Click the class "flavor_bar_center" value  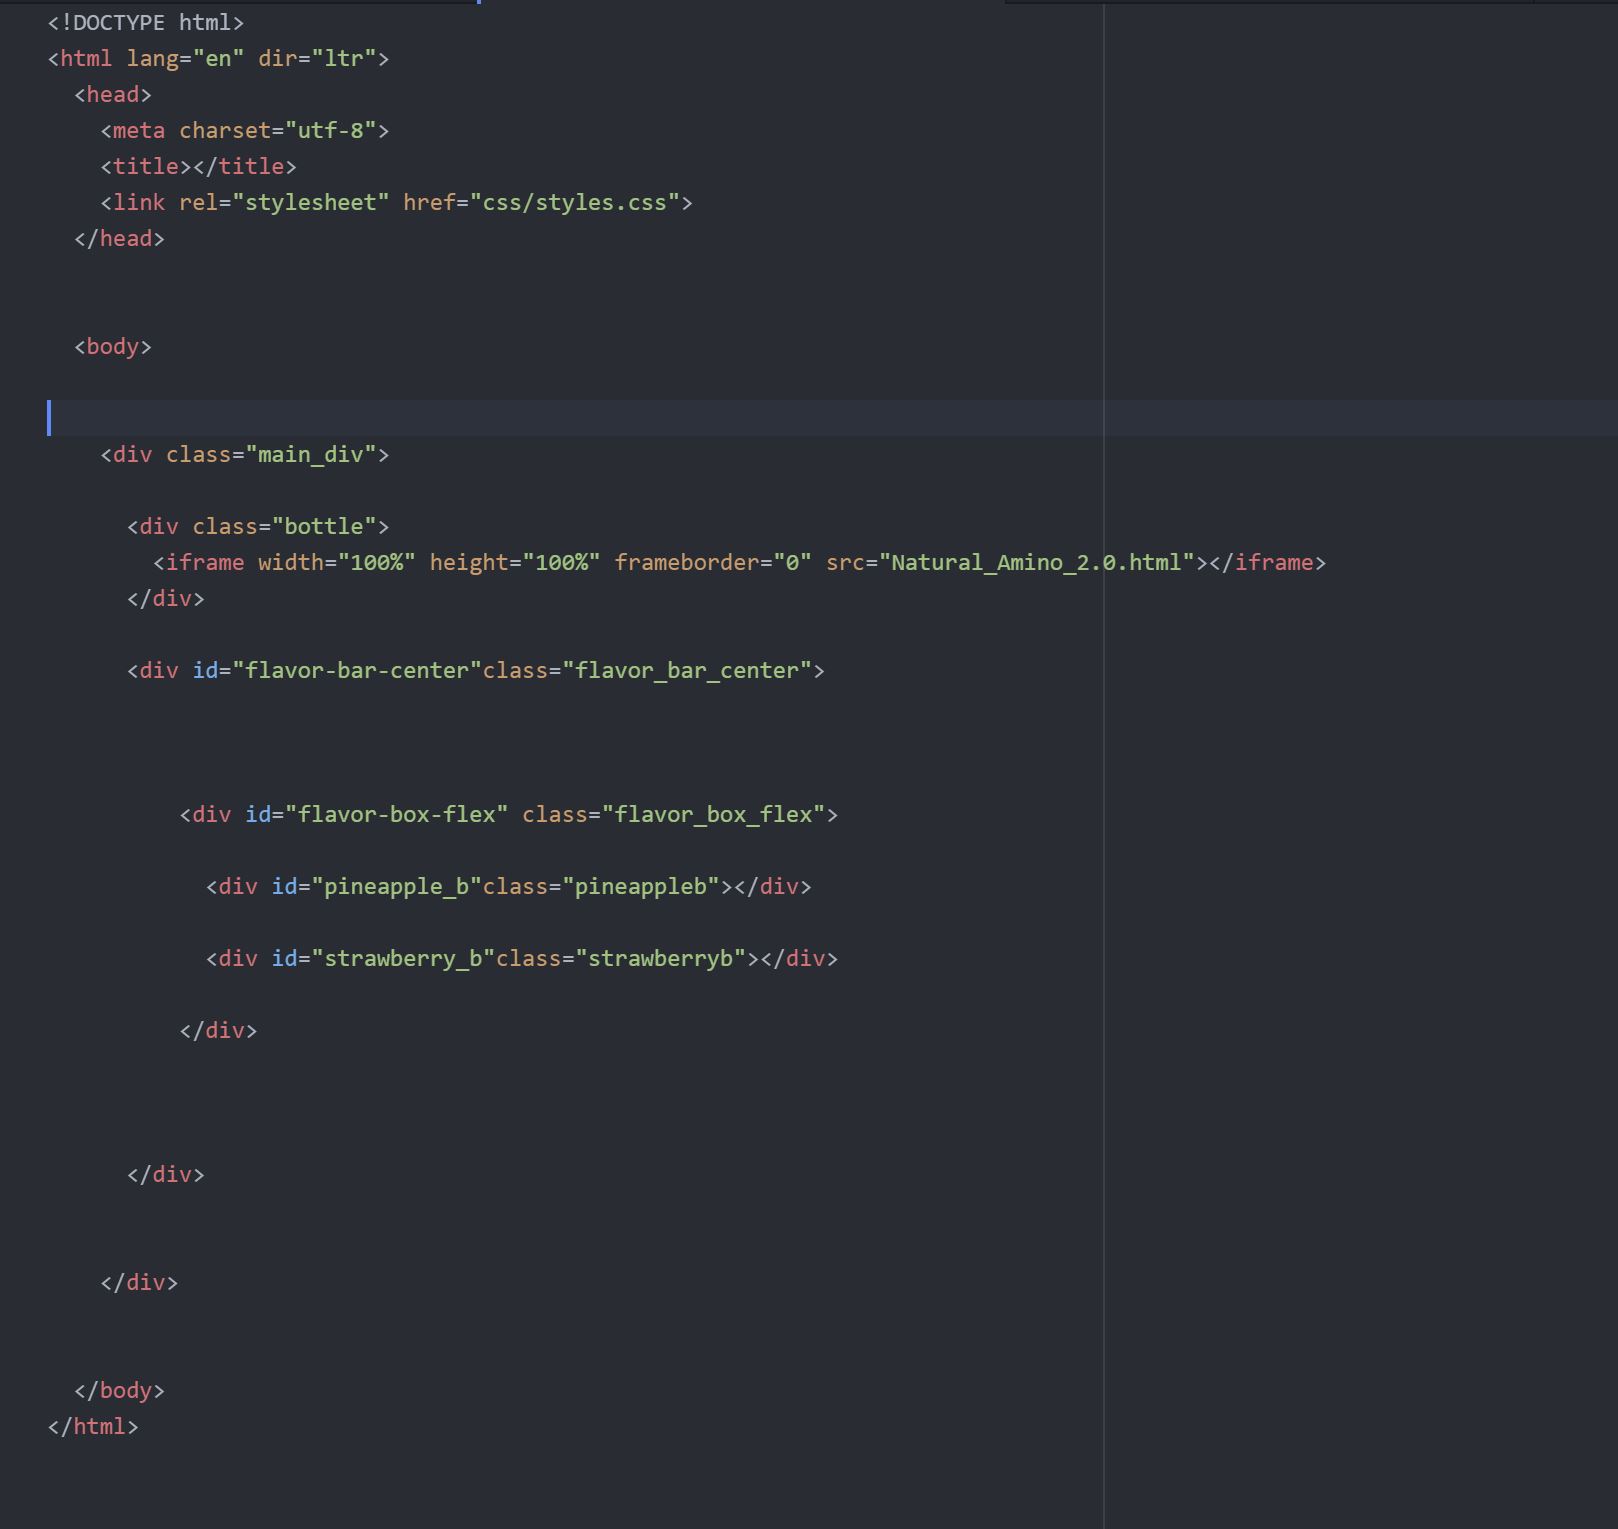click(687, 670)
